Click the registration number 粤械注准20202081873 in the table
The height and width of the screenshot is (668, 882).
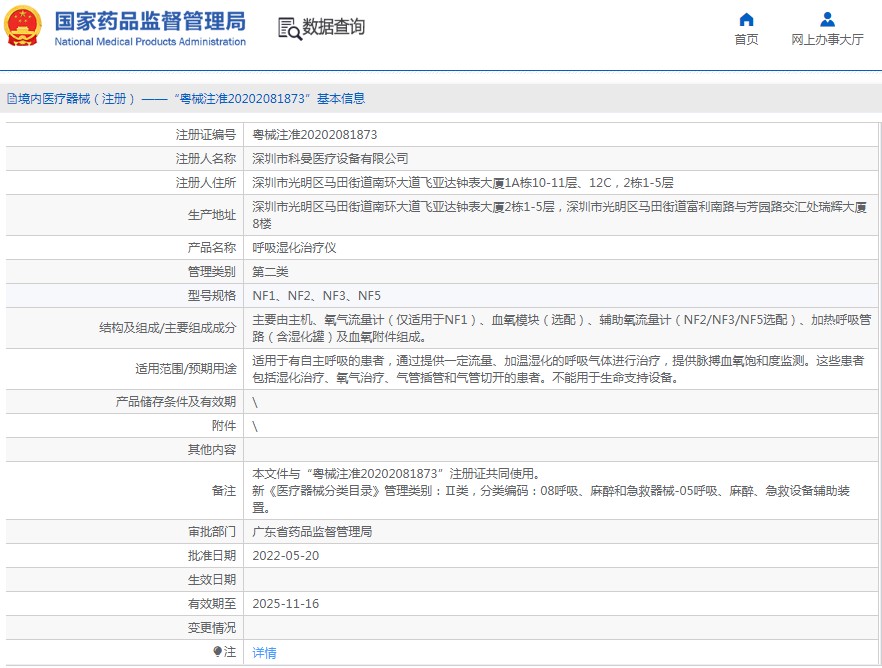(x=314, y=135)
